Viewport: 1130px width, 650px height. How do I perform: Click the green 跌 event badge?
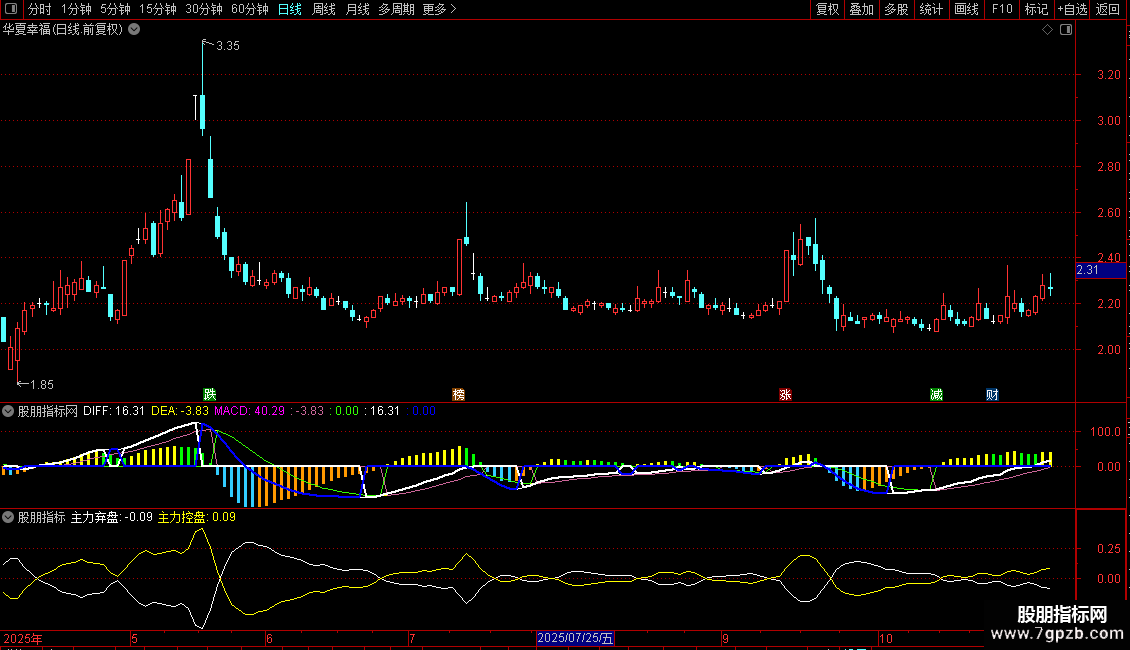pos(209,394)
